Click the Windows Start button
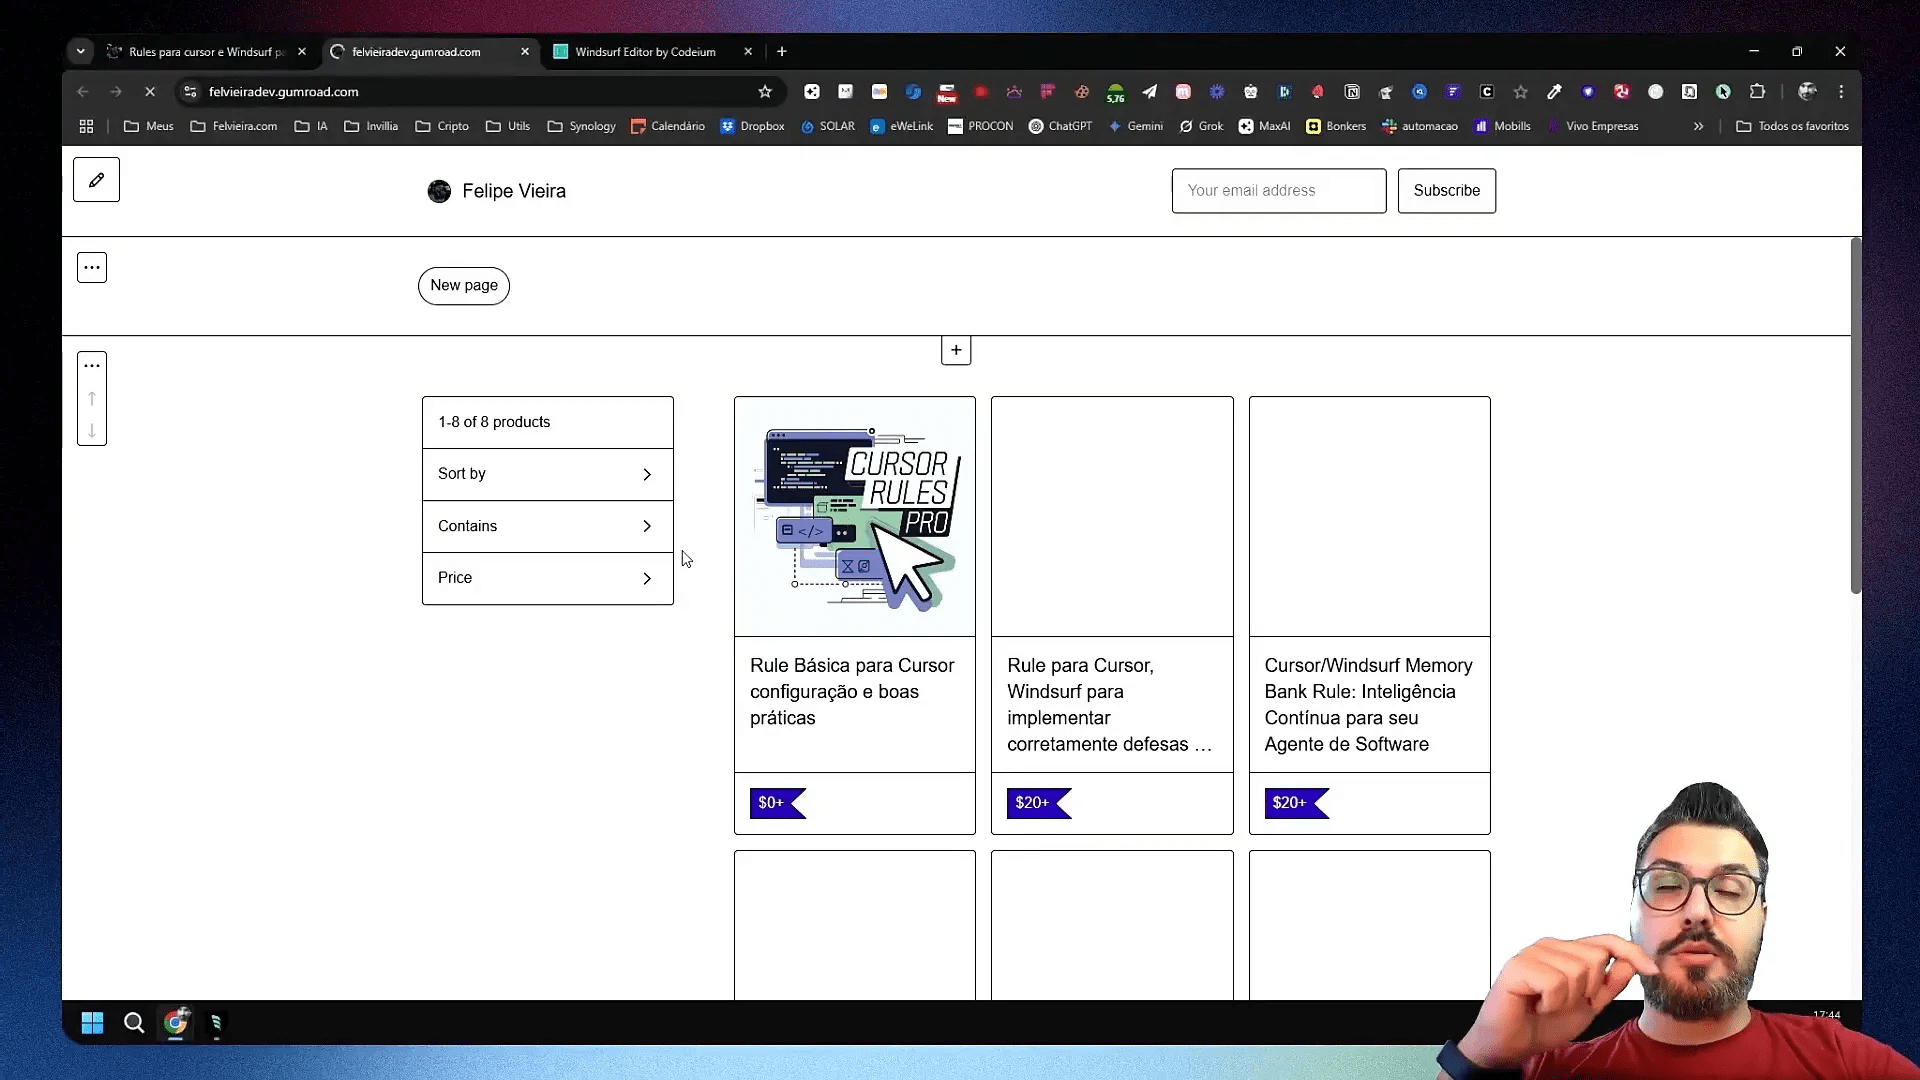This screenshot has height=1080, width=1920. click(92, 1022)
